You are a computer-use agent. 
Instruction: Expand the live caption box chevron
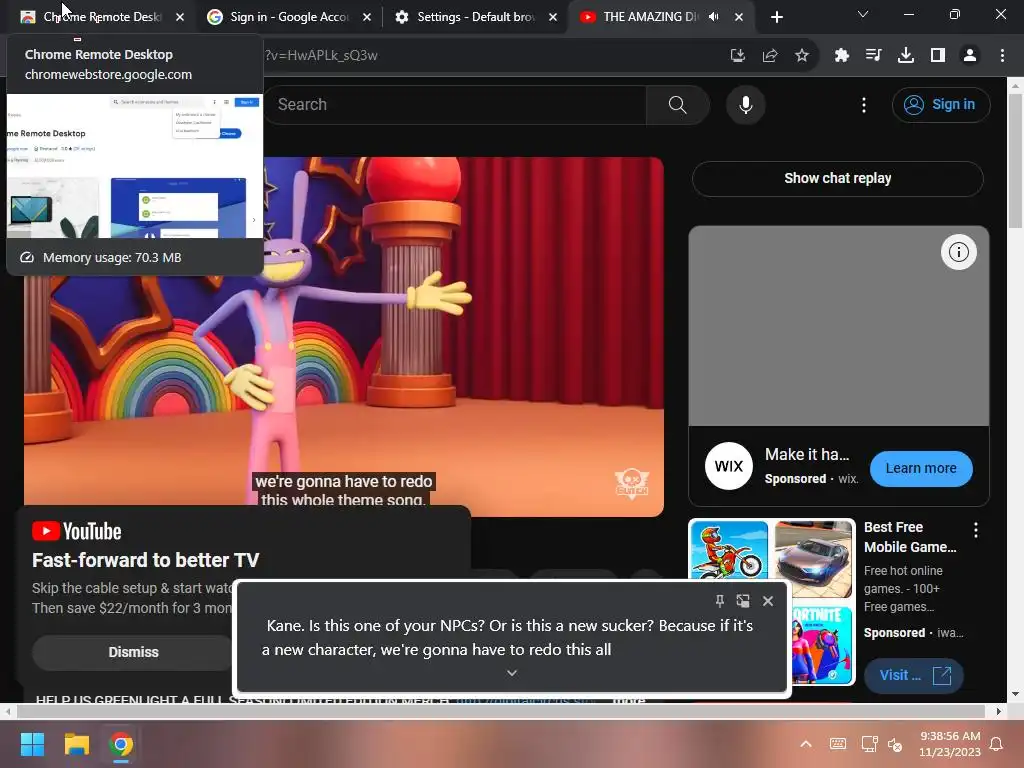[512, 673]
